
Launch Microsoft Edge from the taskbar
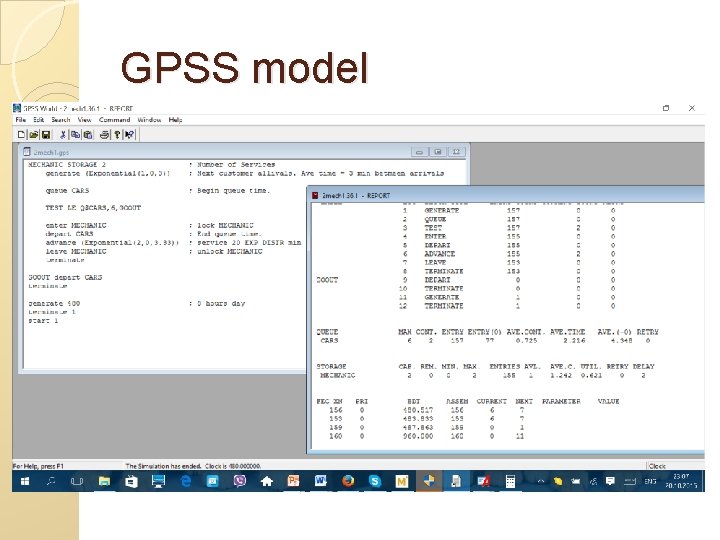(186, 481)
